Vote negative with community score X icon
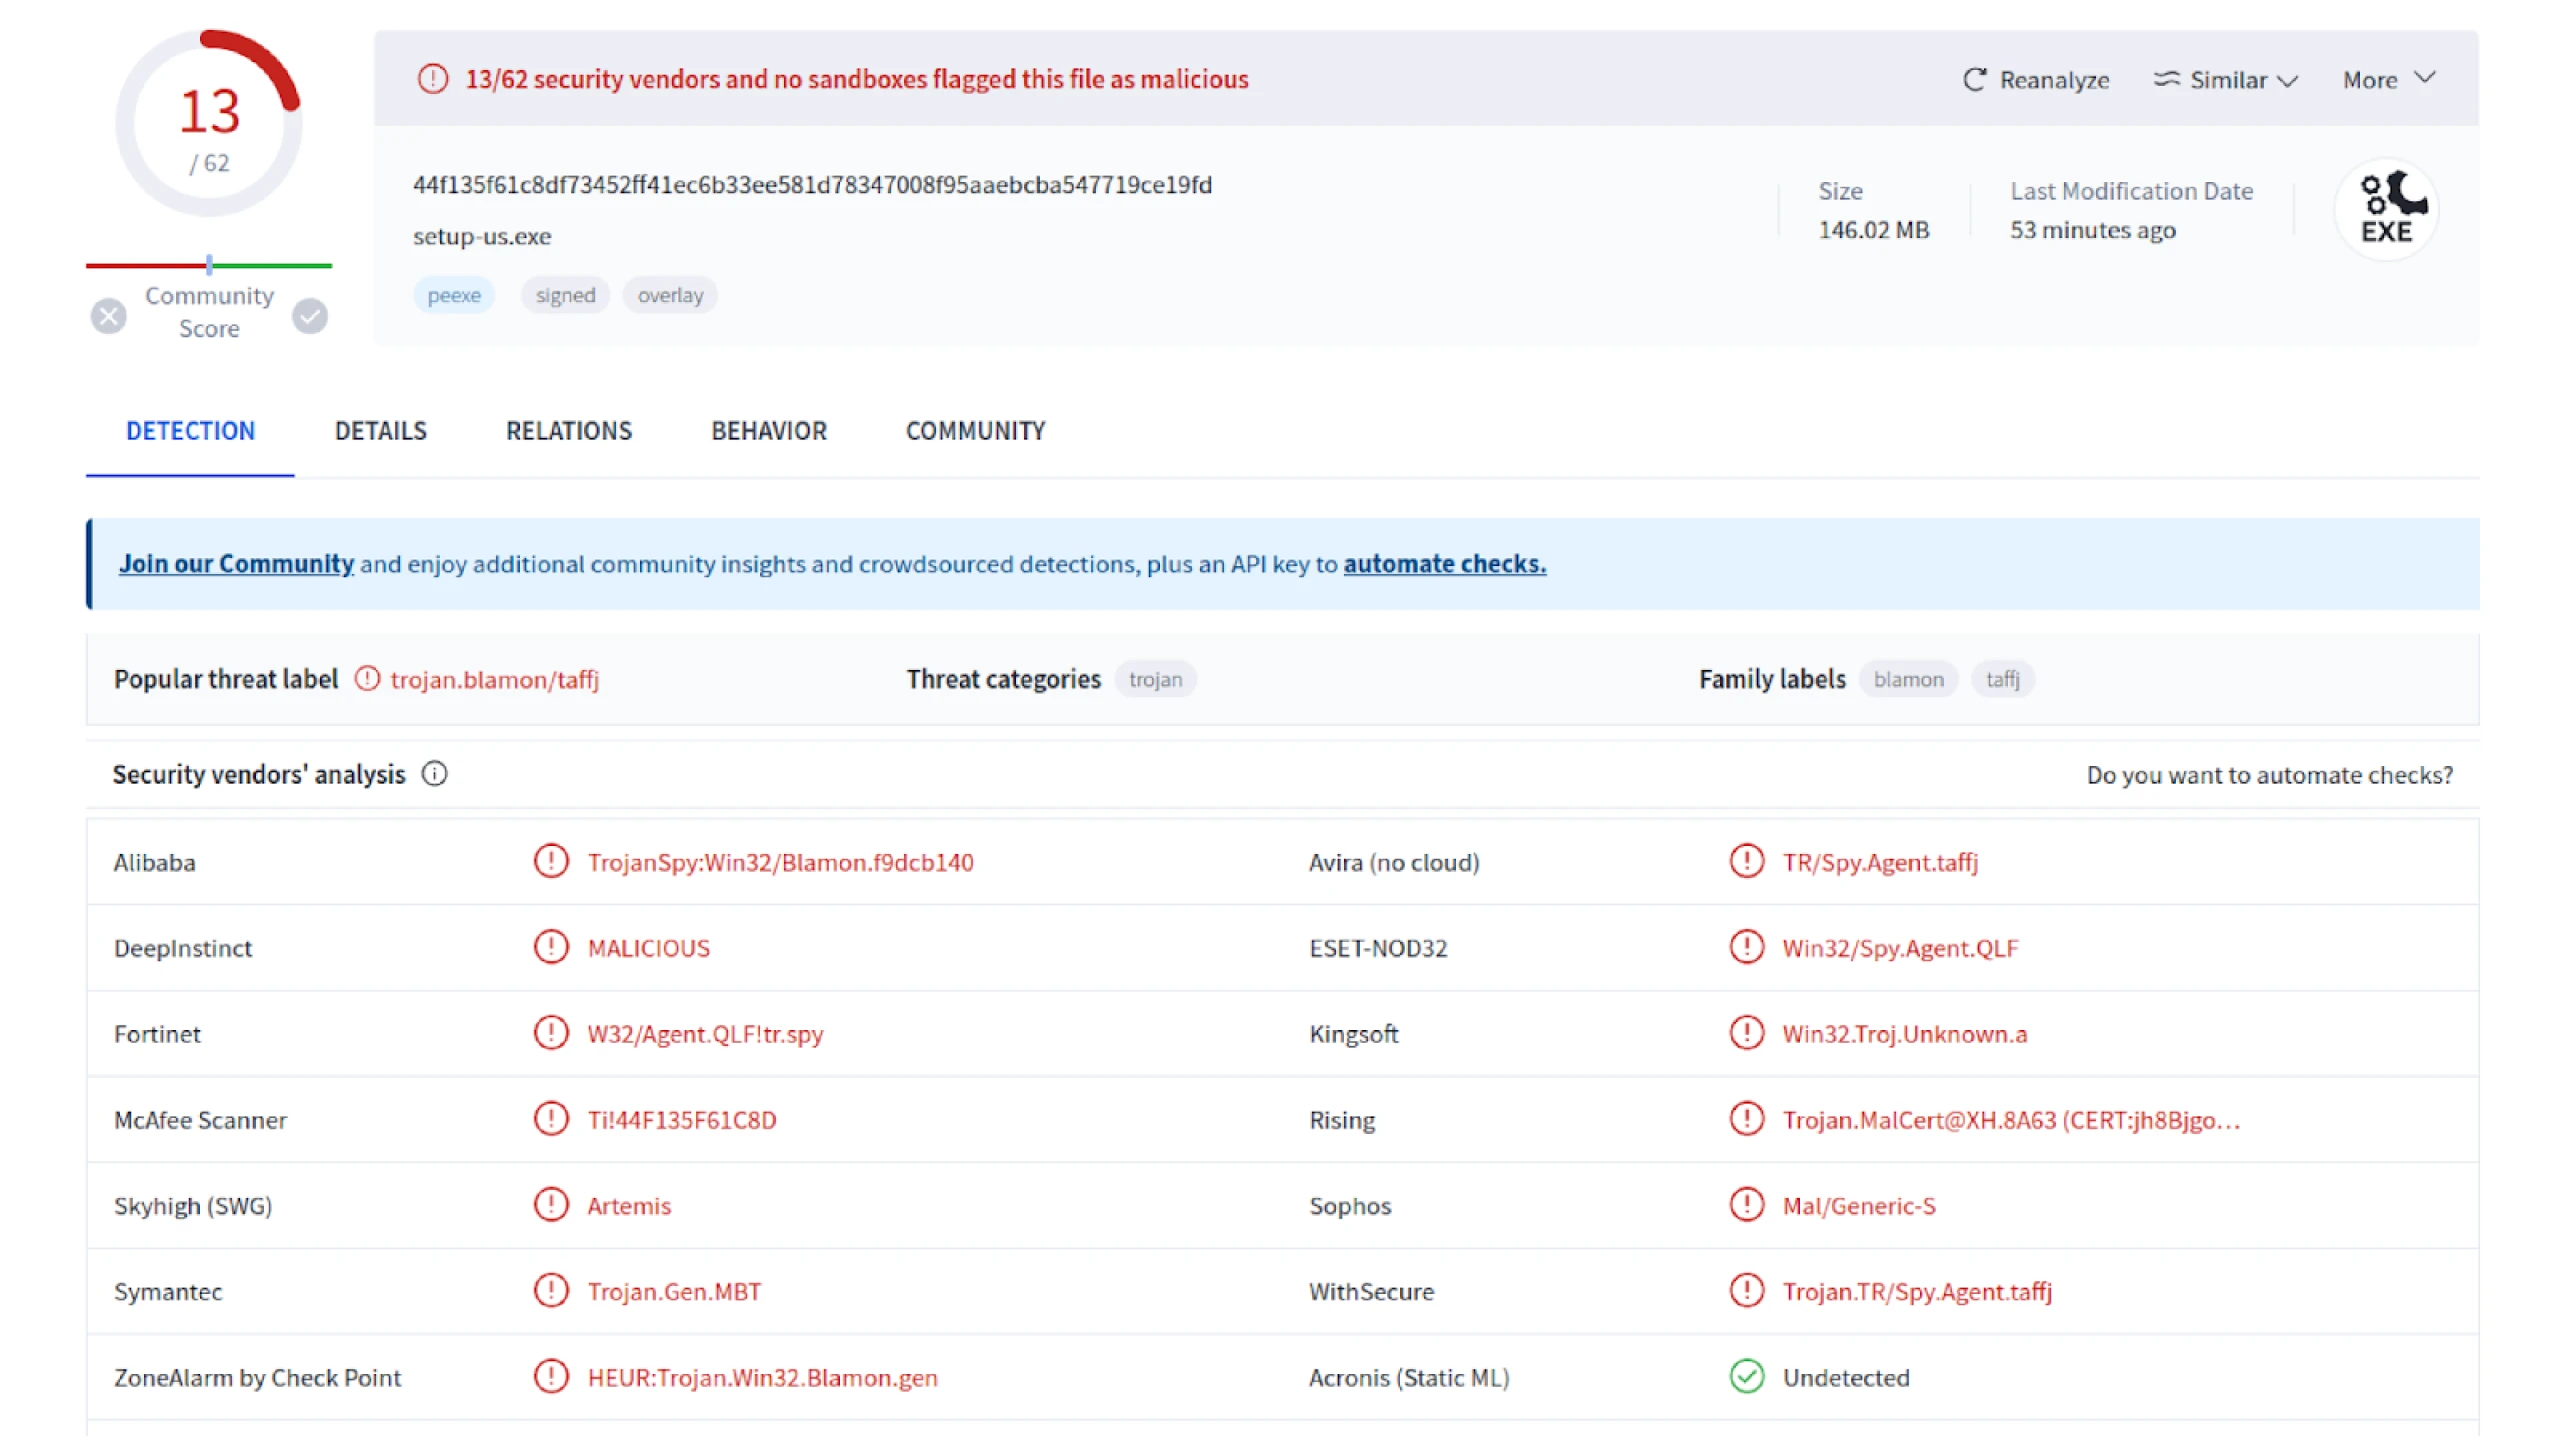This screenshot has height=1436, width=2560. tap(109, 316)
